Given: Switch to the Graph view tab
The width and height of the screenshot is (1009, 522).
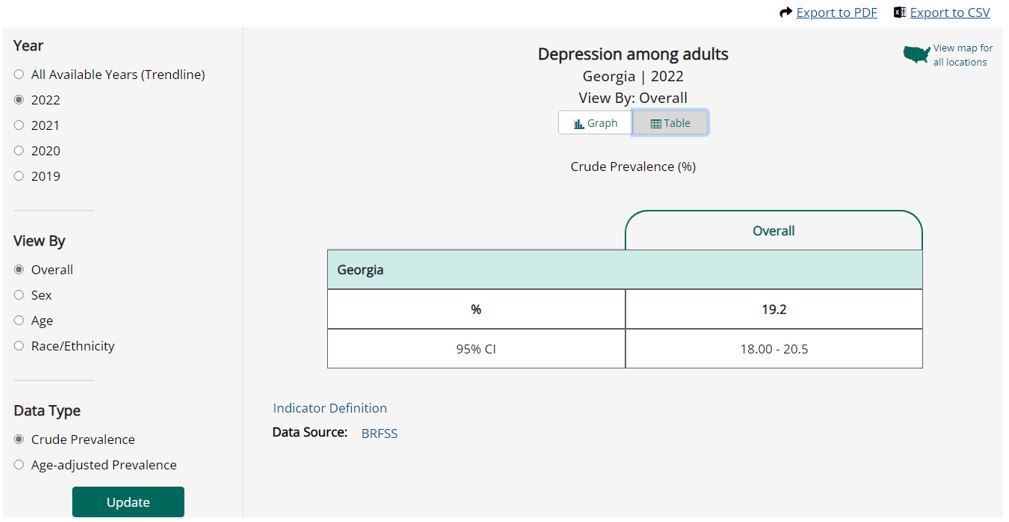Looking at the screenshot, I should (x=596, y=123).
